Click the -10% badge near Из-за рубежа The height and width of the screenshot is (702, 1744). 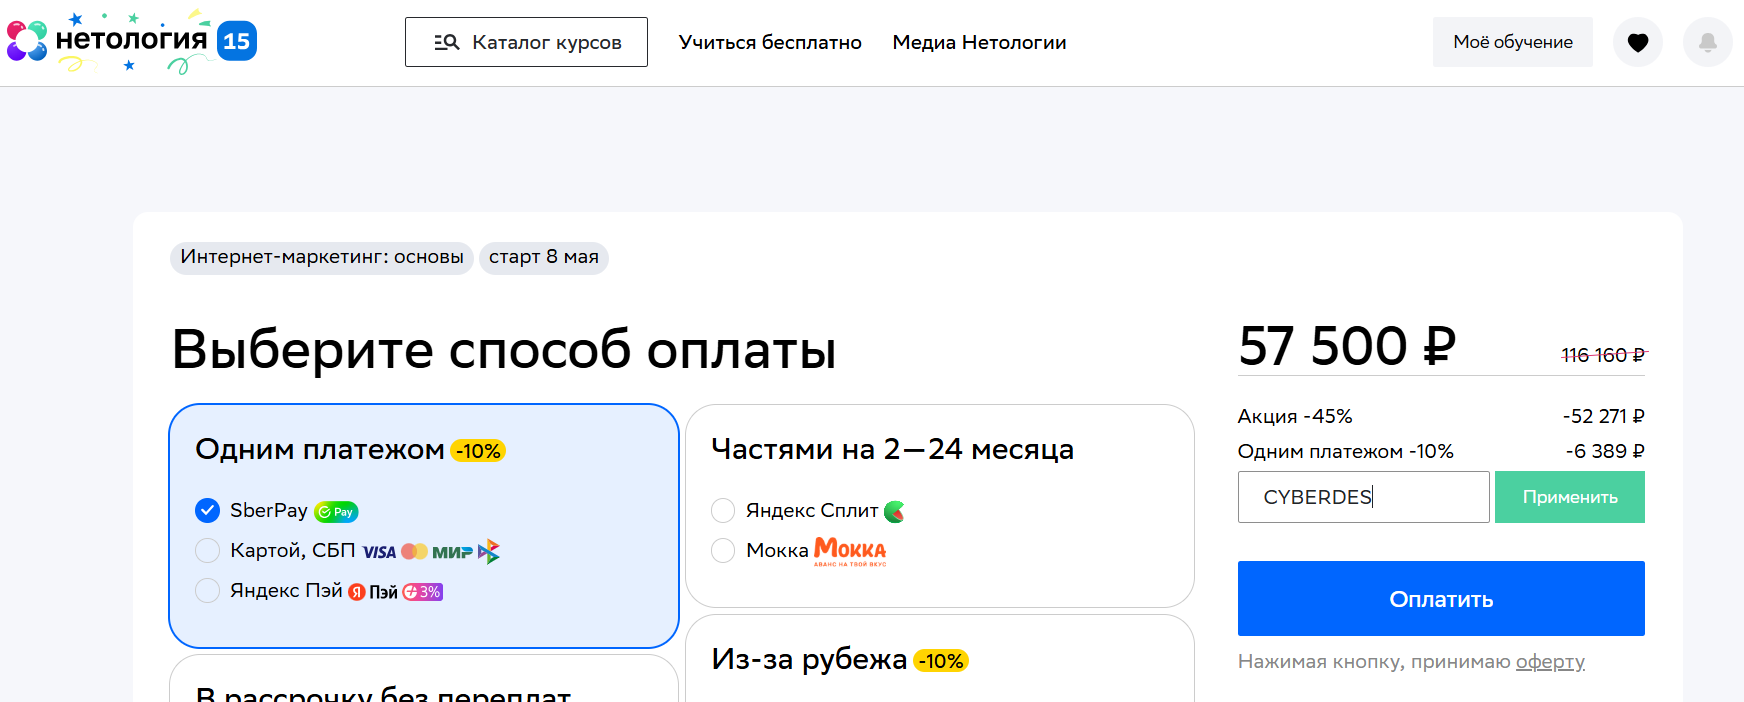(x=941, y=661)
